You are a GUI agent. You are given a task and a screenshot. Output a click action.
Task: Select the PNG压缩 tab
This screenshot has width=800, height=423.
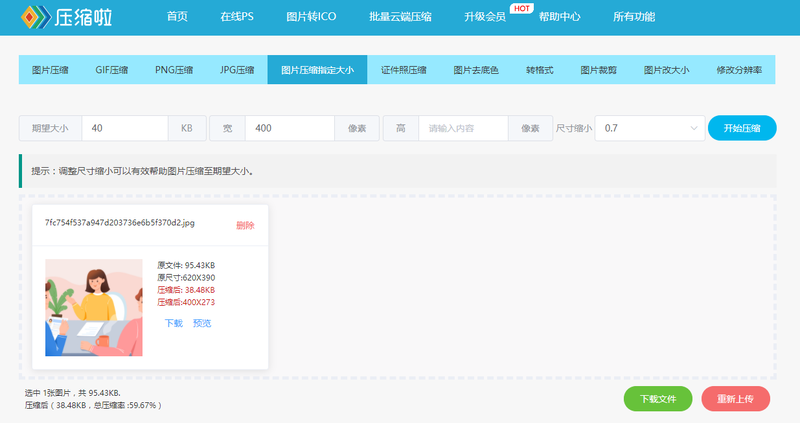pos(174,70)
